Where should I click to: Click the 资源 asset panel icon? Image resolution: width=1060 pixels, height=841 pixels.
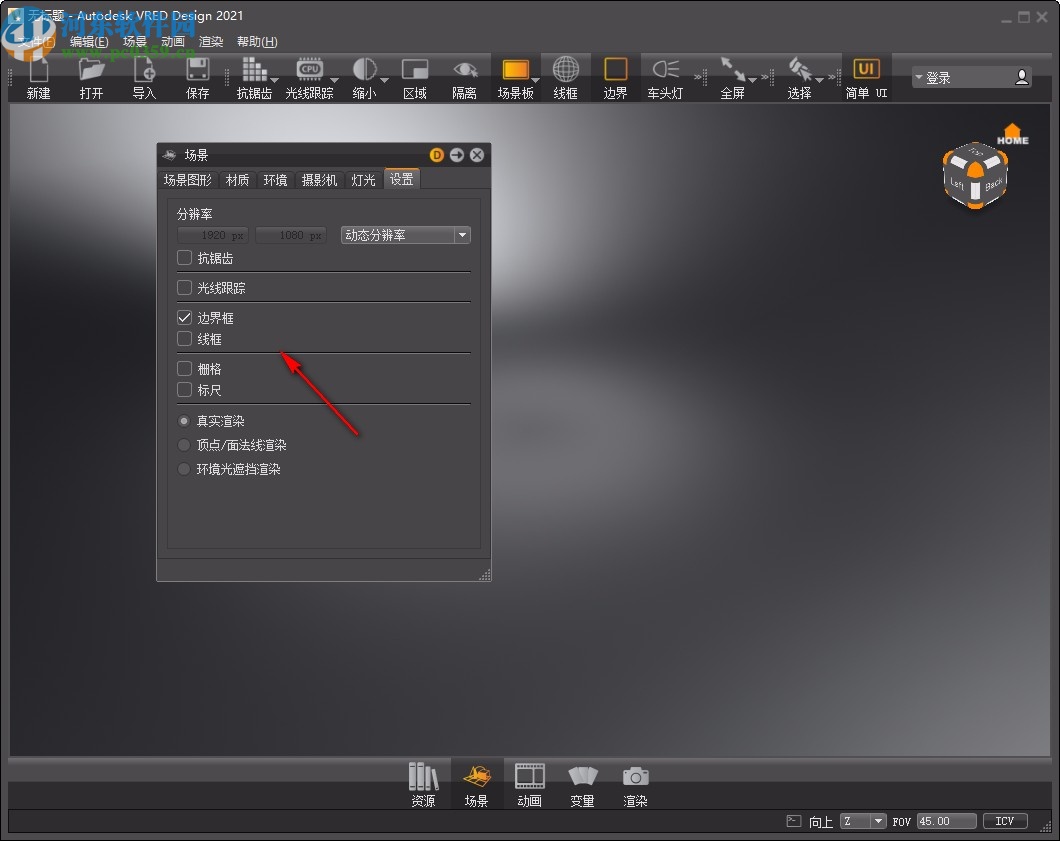coord(423,785)
